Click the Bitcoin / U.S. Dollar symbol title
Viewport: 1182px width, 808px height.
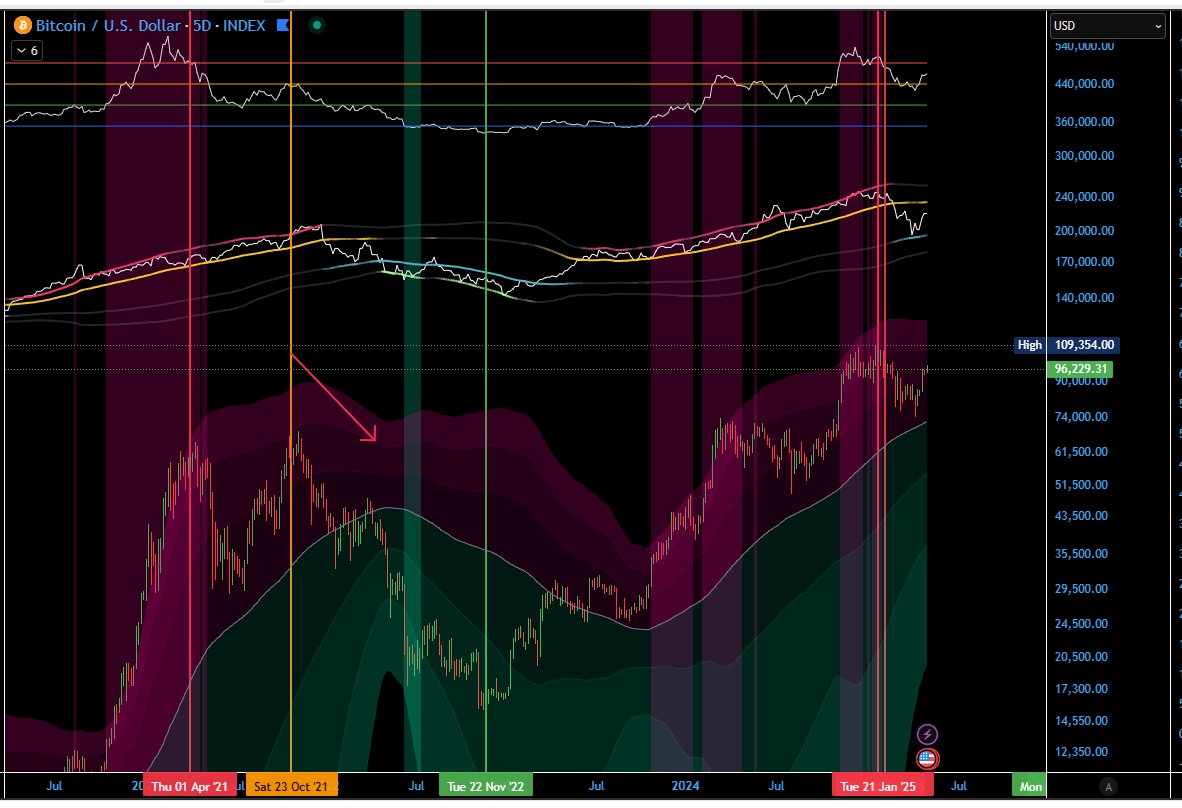tap(109, 26)
